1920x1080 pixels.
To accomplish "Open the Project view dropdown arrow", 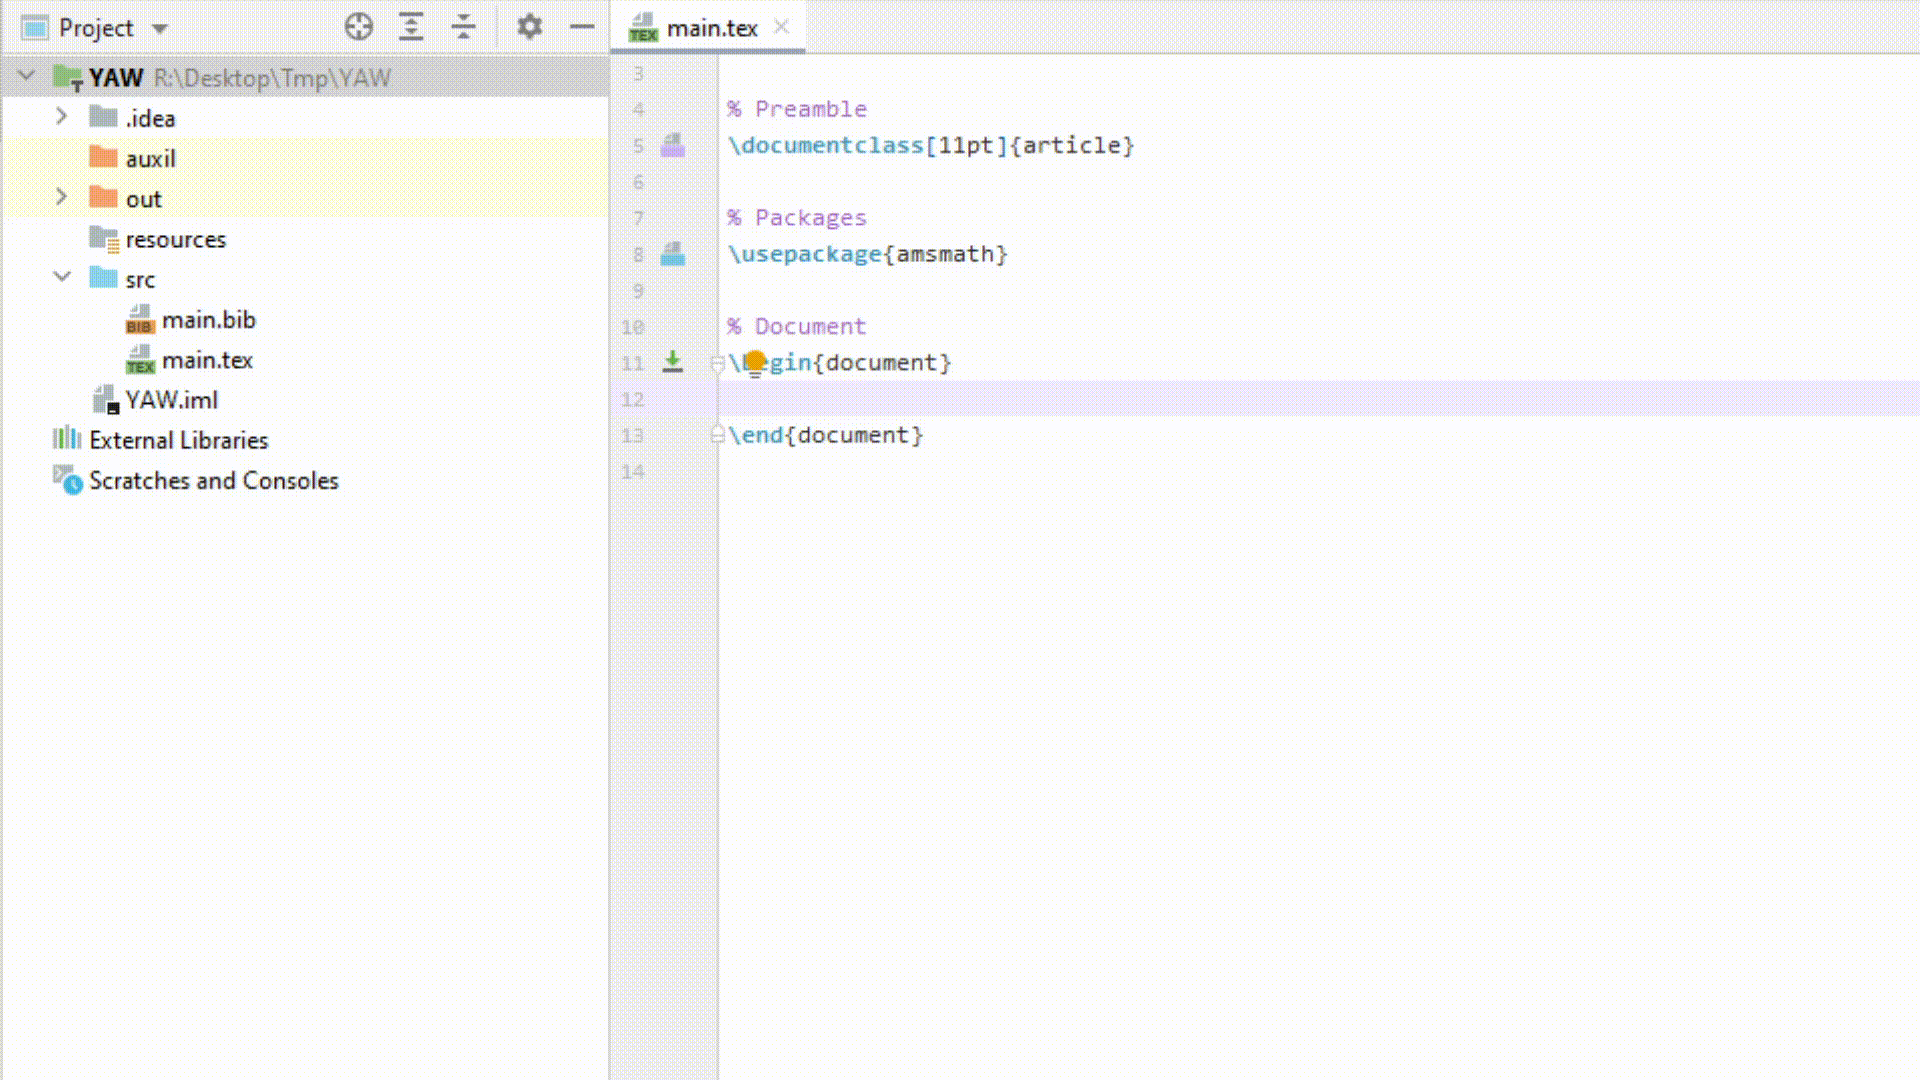I will tap(160, 29).
